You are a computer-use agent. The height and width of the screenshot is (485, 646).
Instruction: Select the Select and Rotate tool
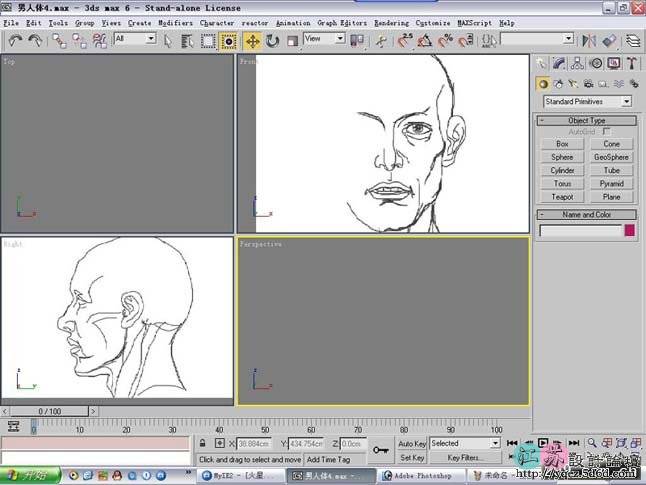tap(271, 41)
